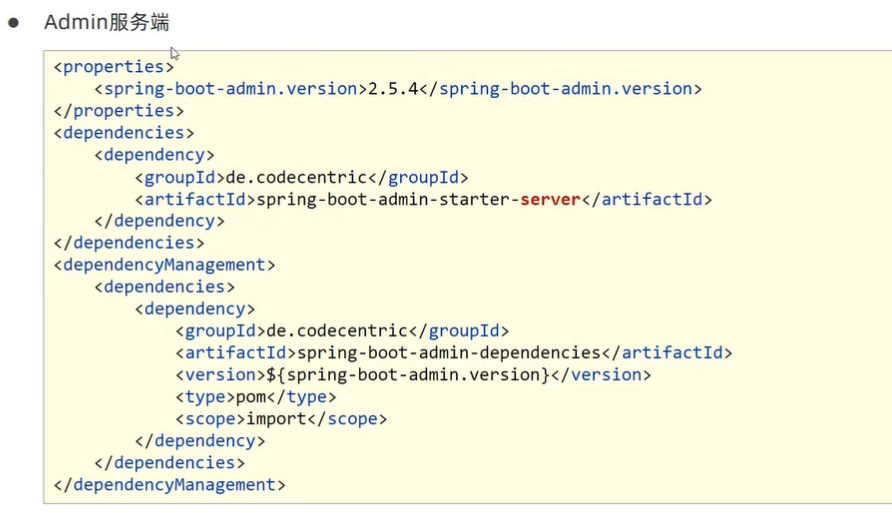This screenshot has width=892, height=513.
Task: Click the closing version tag
Action: click(601, 375)
